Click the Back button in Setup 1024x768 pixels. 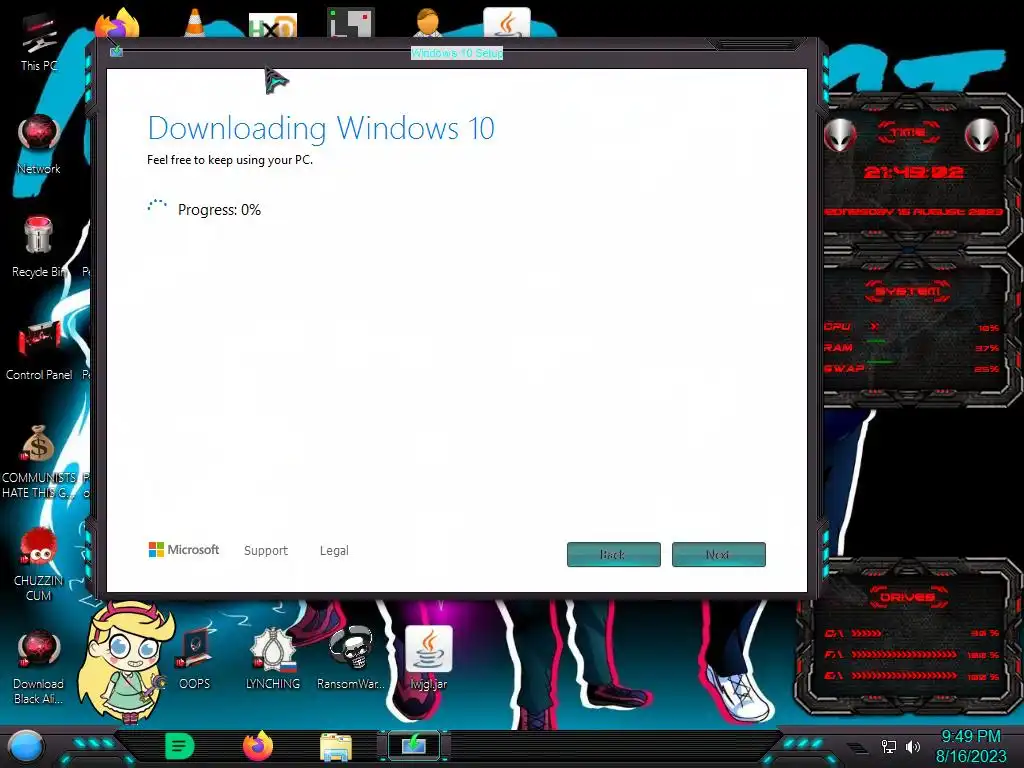click(613, 554)
